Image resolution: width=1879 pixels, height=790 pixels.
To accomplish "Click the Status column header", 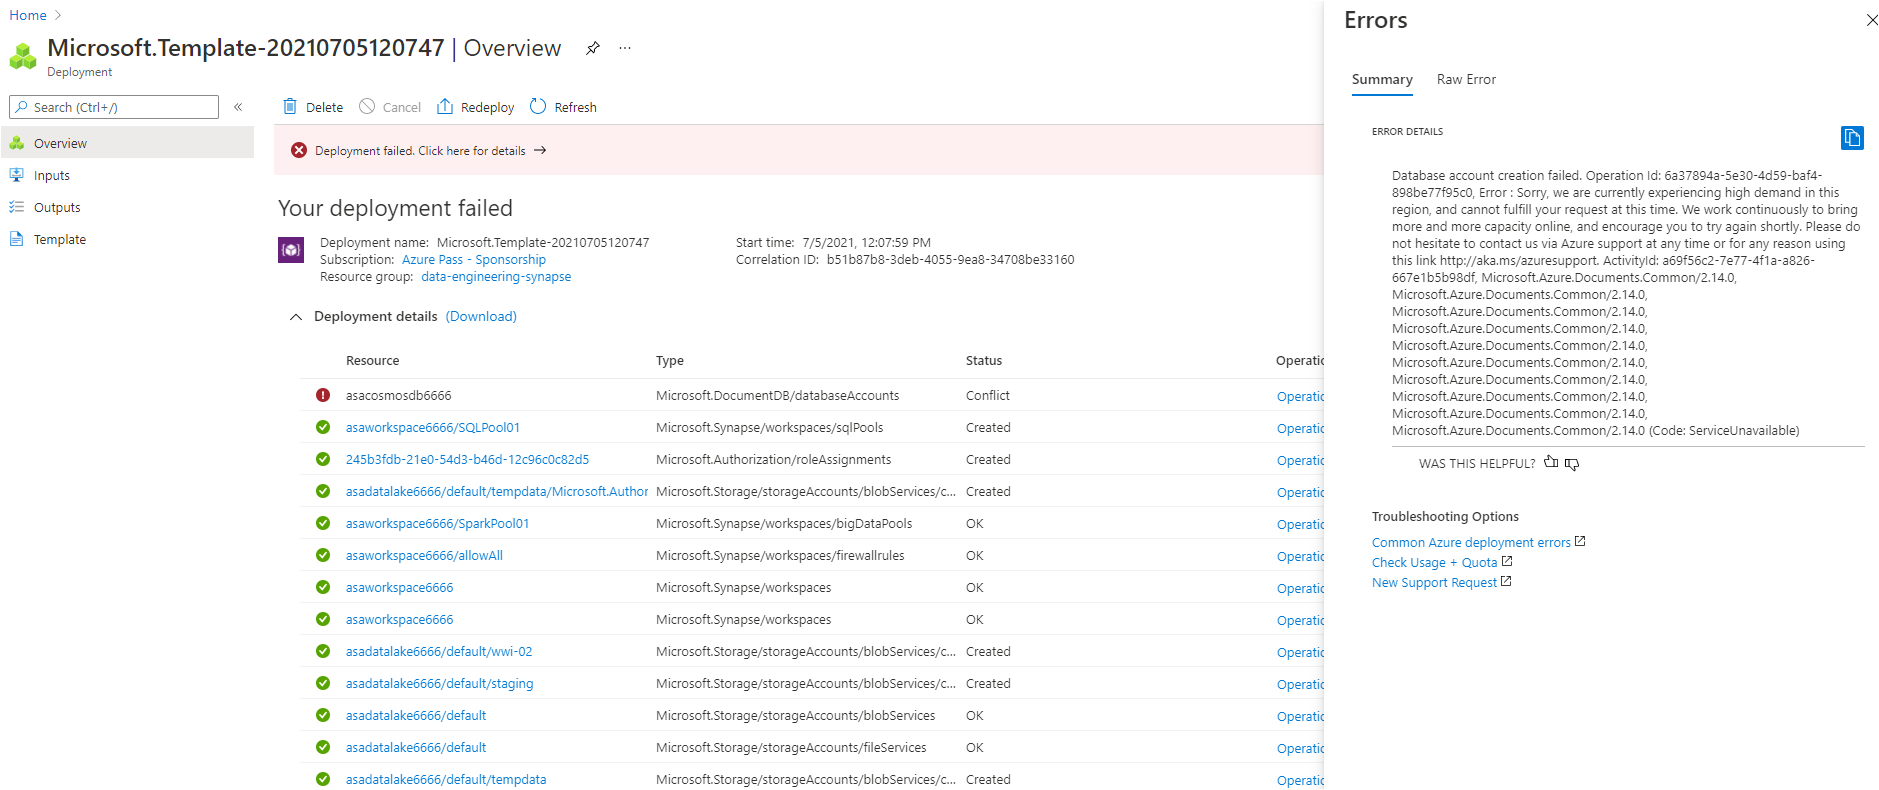I will [x=984, y=360].
